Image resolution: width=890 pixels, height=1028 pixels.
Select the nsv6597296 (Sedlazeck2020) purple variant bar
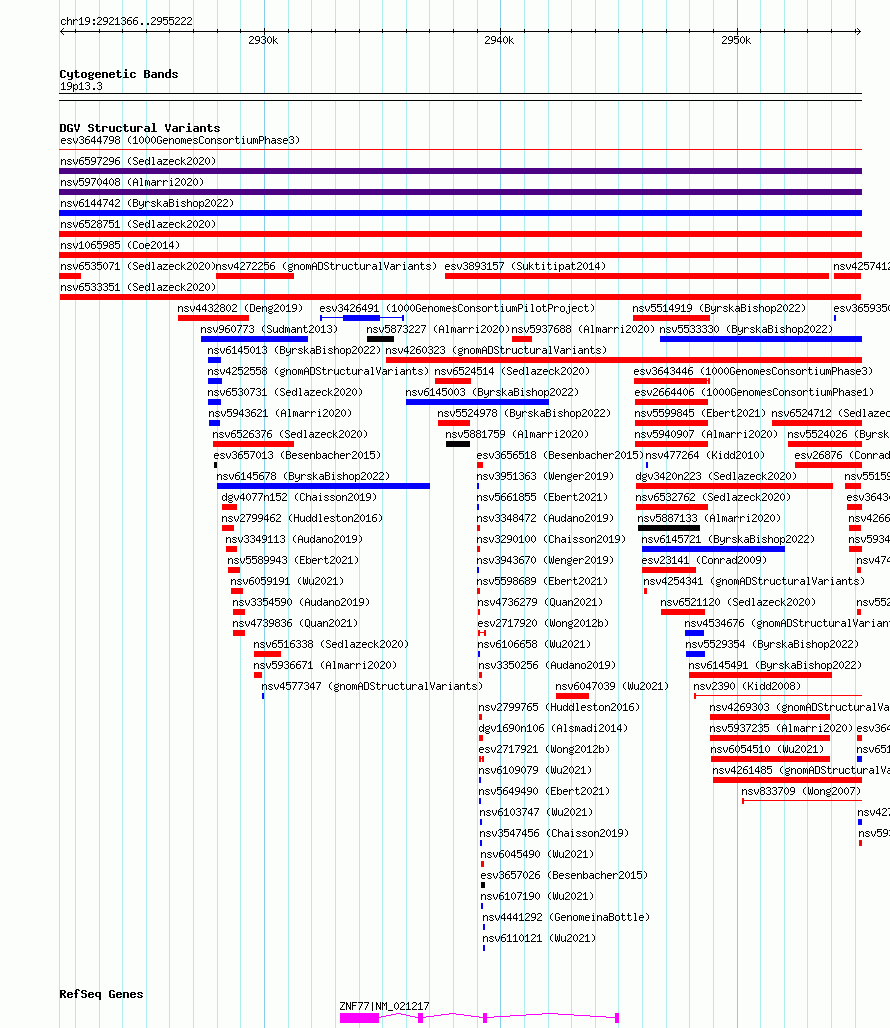click(x=460, y=171)
